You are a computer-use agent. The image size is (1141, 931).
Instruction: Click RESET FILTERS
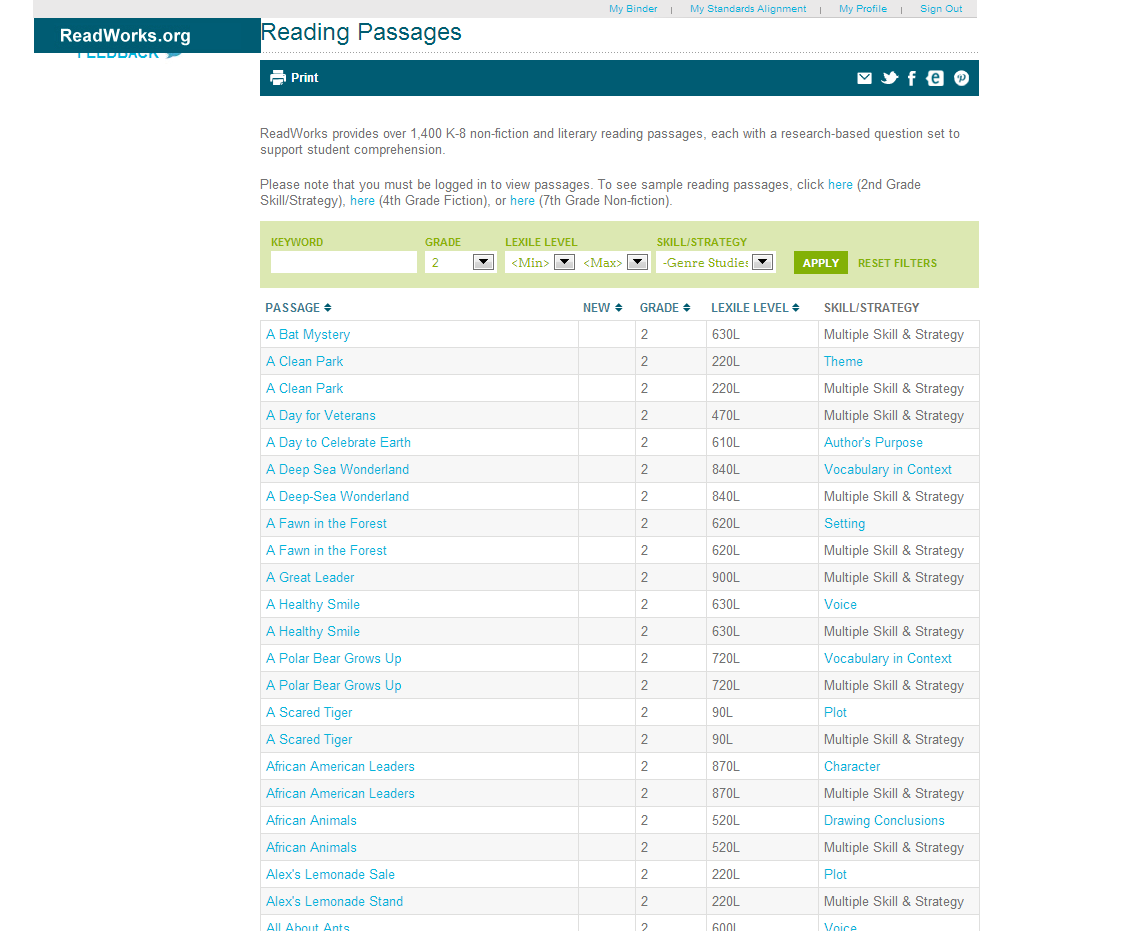[896, 263]
